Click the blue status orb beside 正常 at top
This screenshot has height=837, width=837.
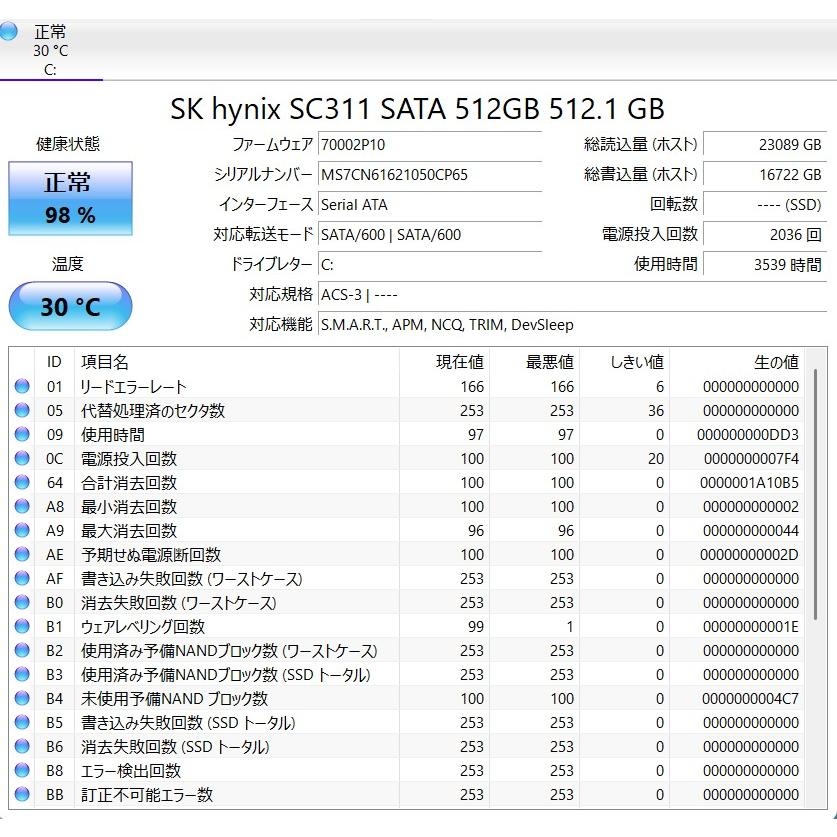7,31
